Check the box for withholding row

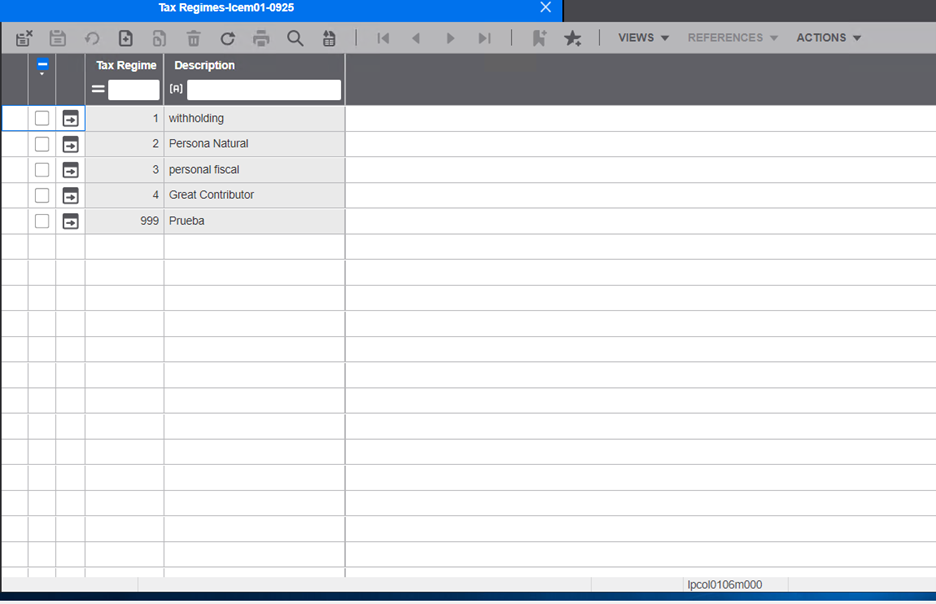pos(42,118)
